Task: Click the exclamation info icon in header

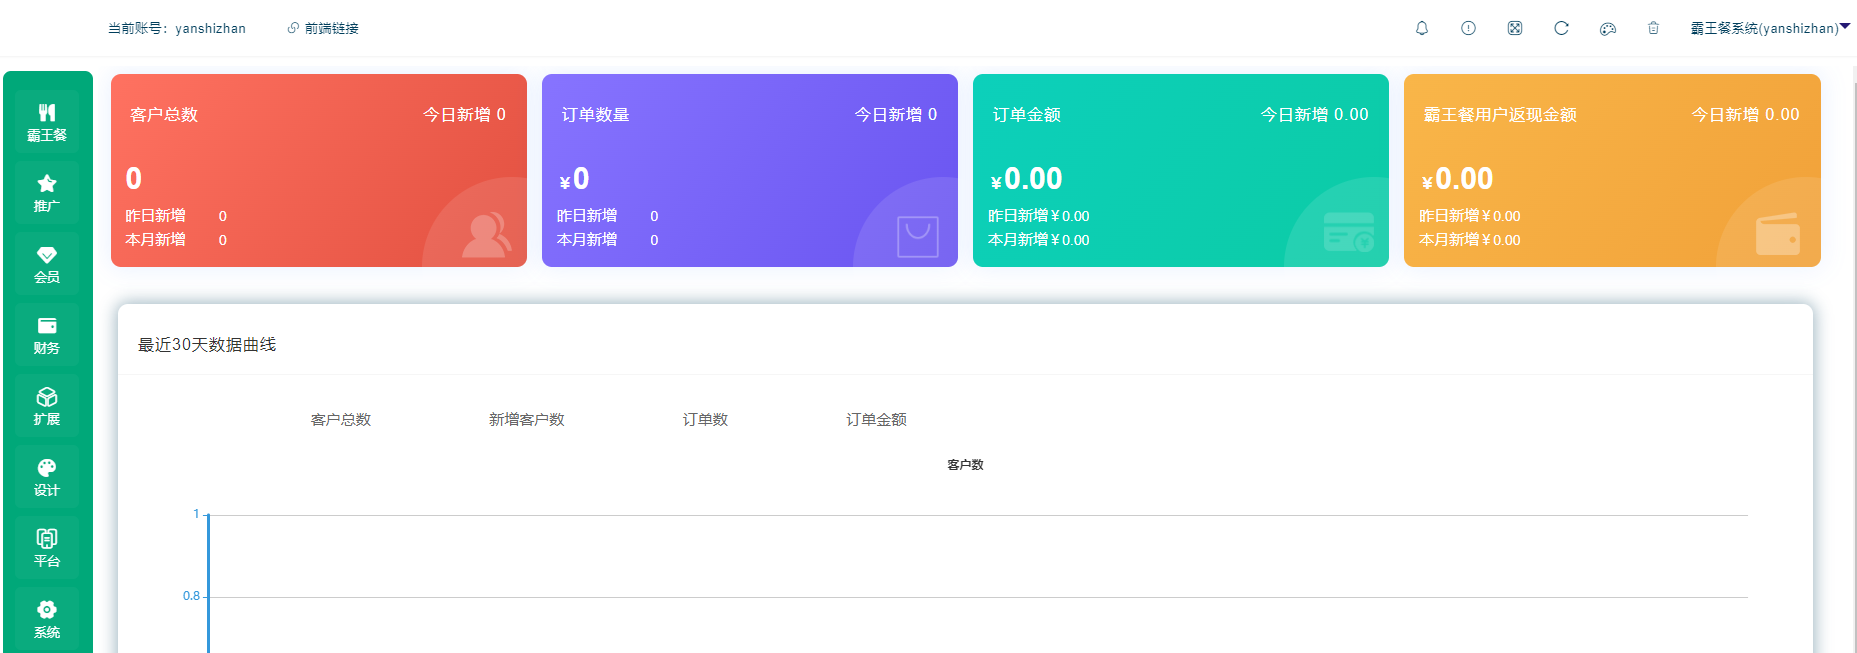Action: click(1468, 28)
